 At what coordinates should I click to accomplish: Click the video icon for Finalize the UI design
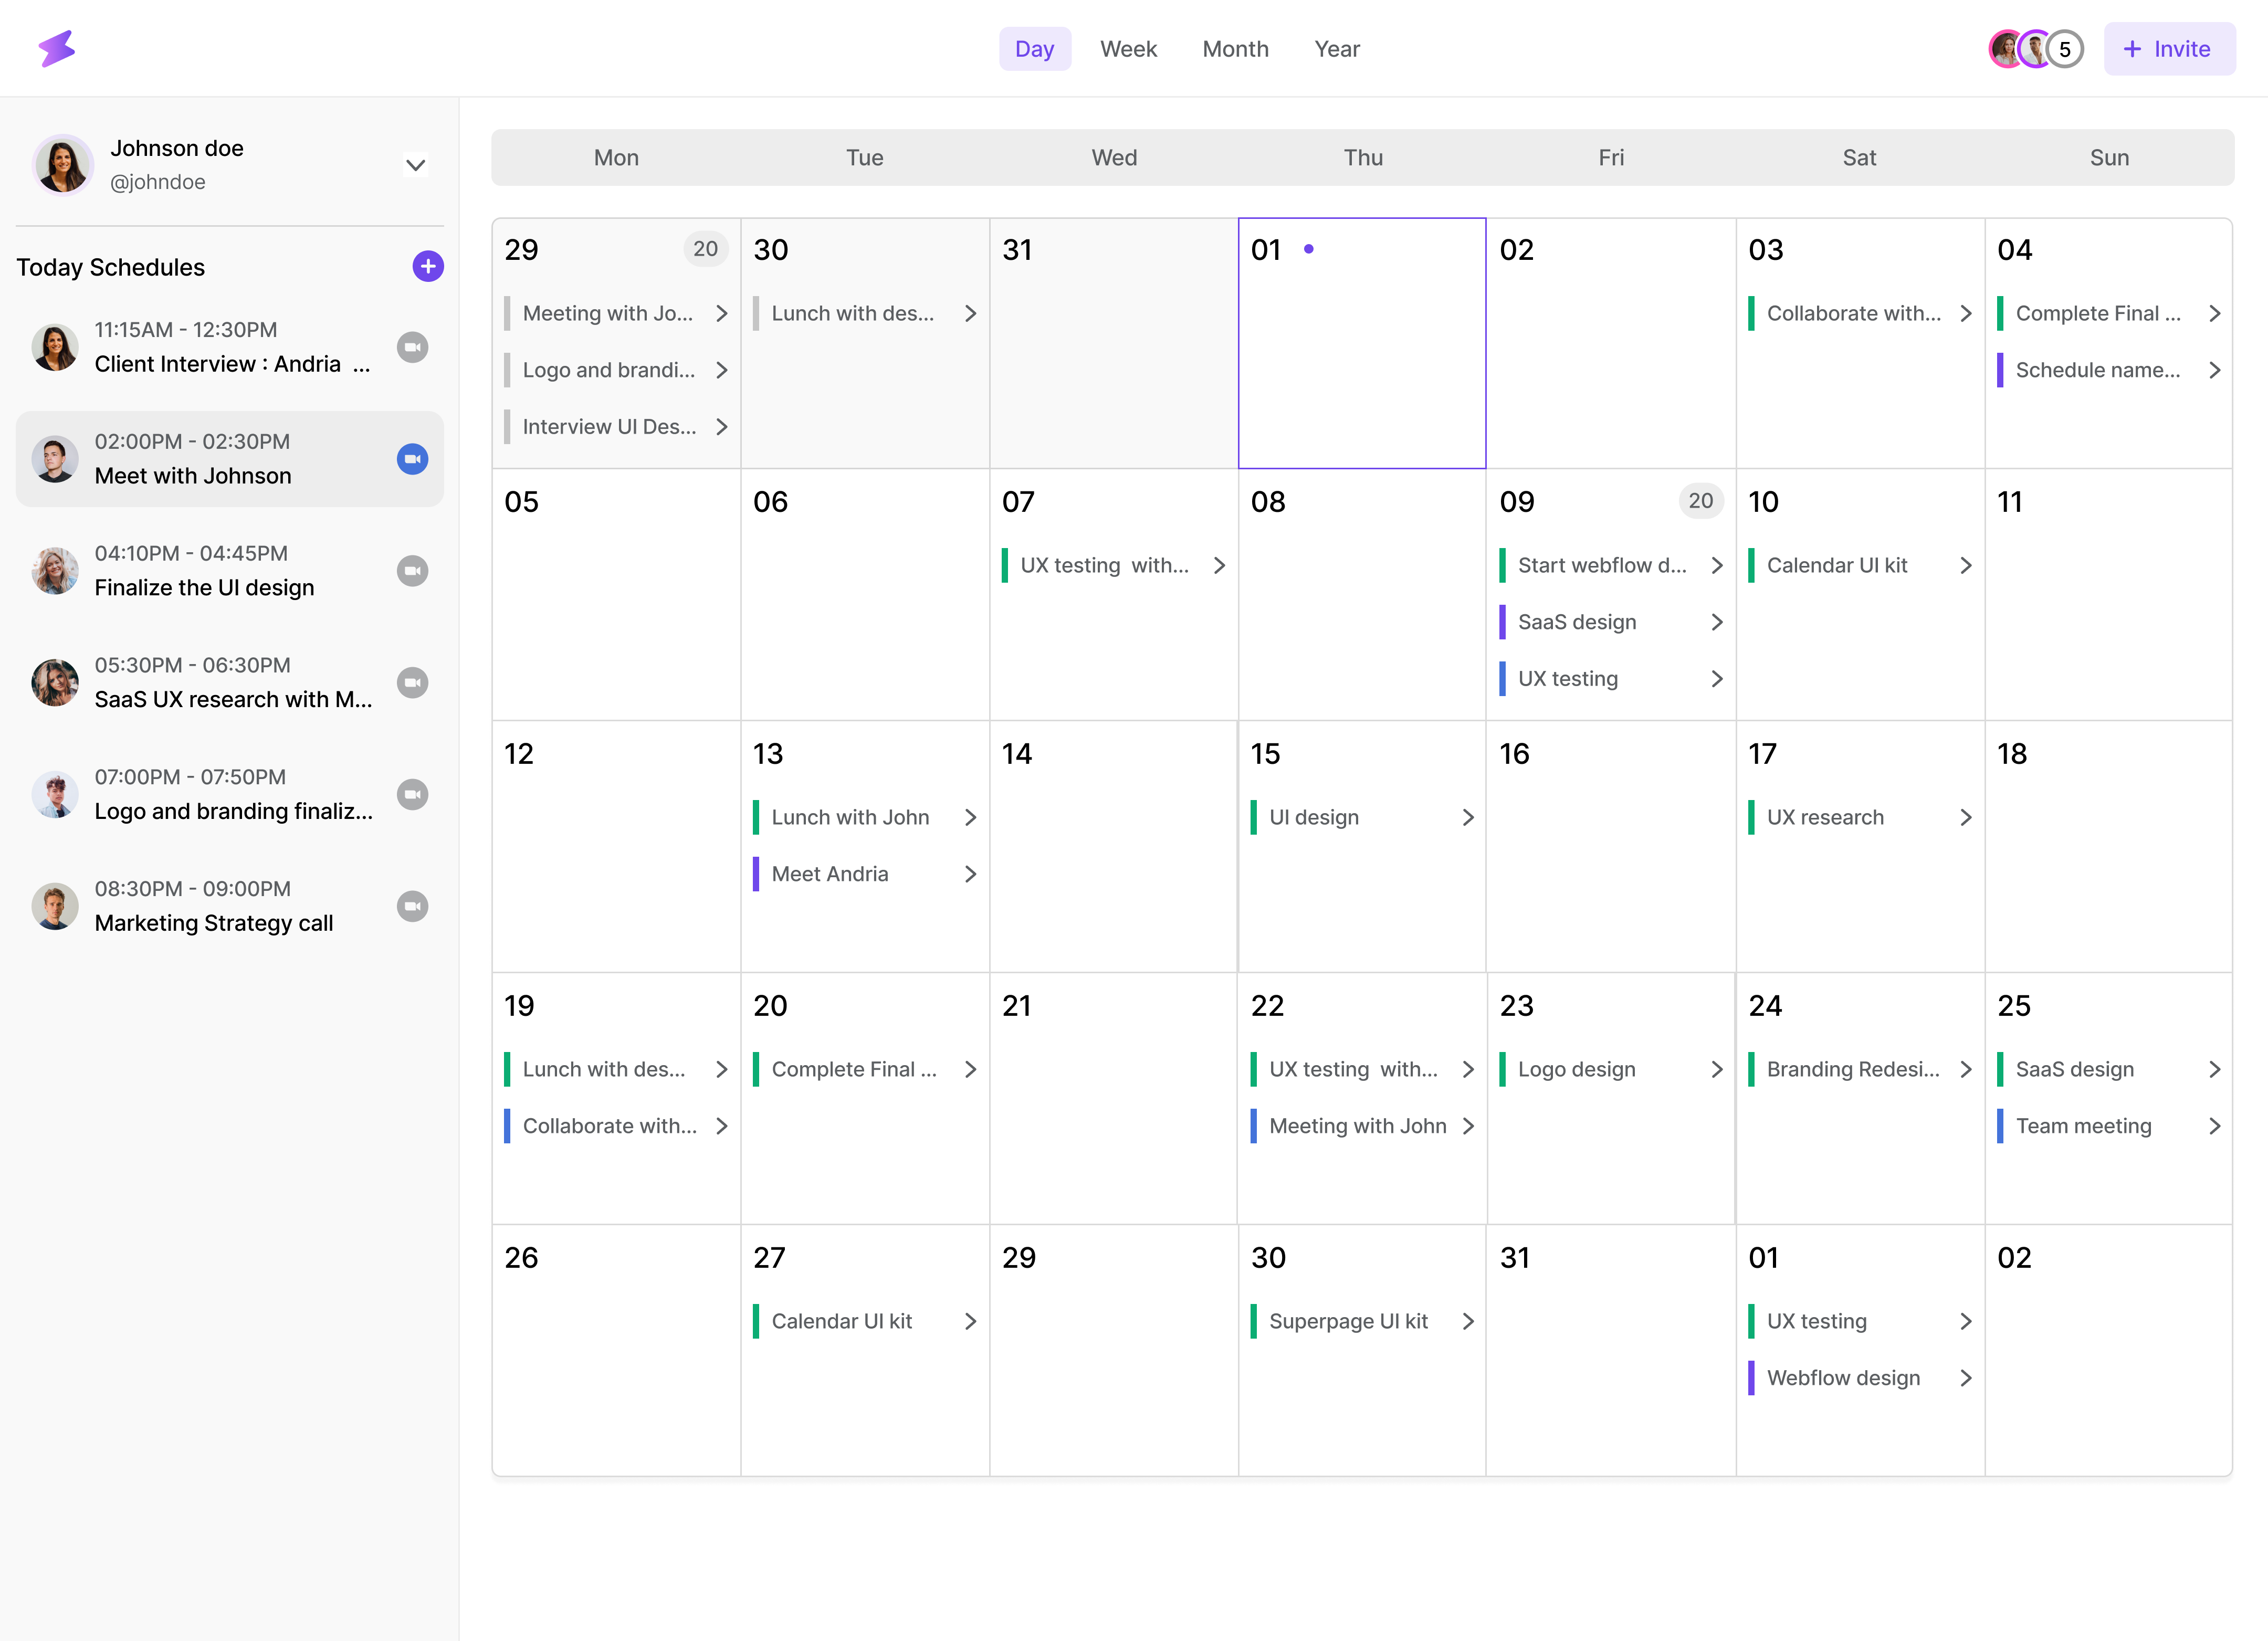(x=414, y=570)
